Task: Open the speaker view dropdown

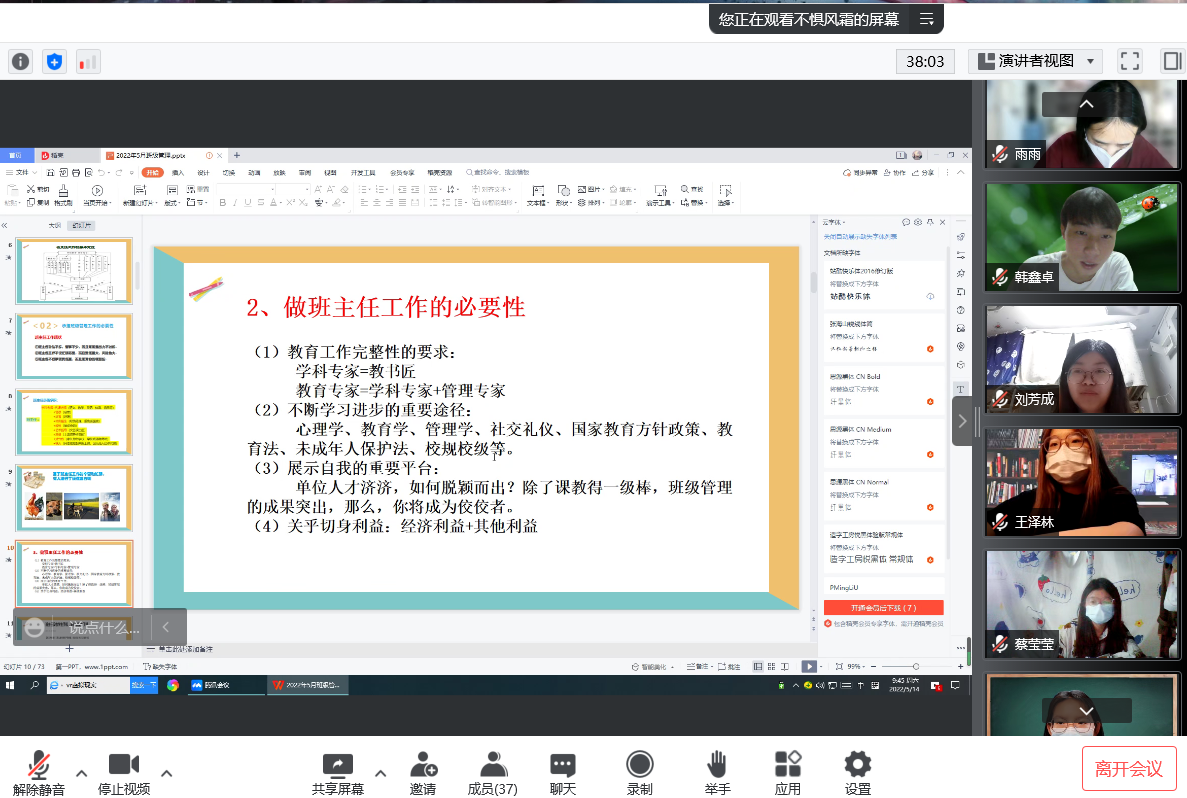Action: [1035, 61]
